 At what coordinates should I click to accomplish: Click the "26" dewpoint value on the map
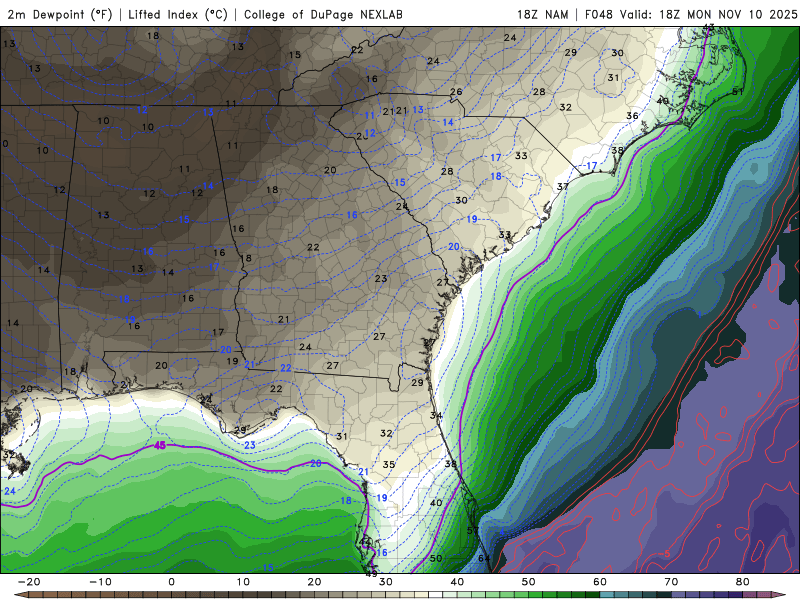tap(456, 92)
